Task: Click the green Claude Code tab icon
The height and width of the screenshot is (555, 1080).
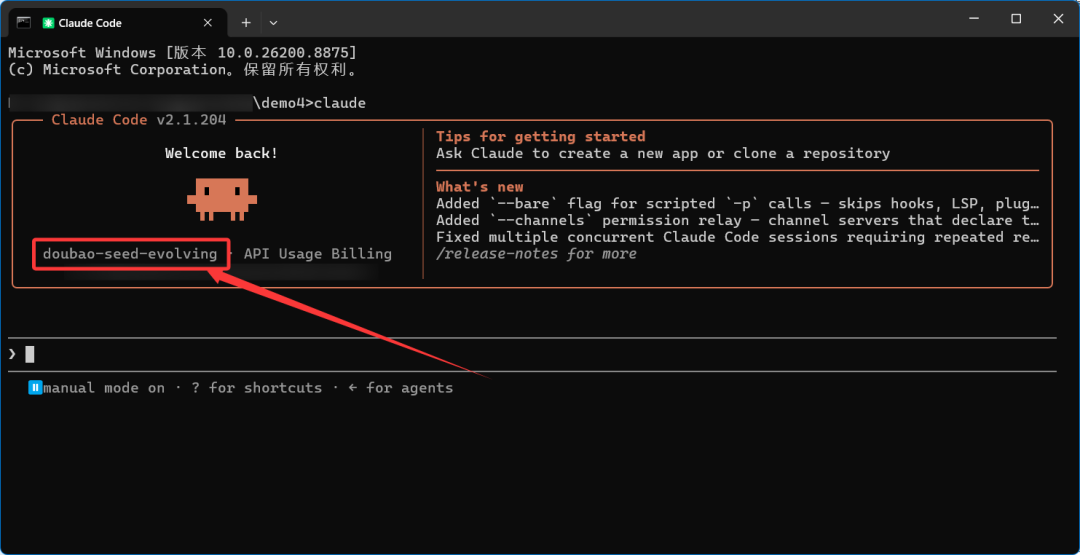Action: click(48, 23)
